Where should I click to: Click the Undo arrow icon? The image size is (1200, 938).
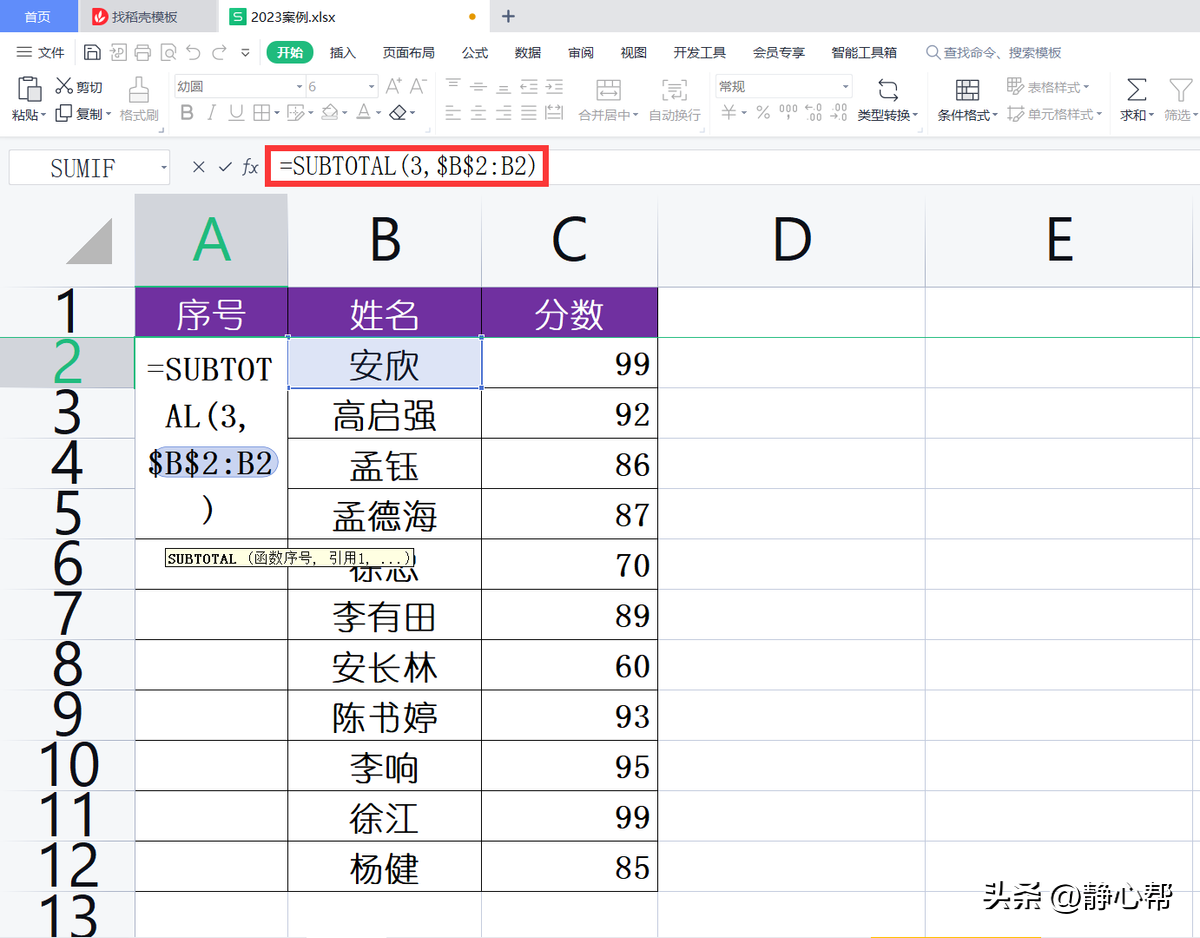click(x=194, y=52)
